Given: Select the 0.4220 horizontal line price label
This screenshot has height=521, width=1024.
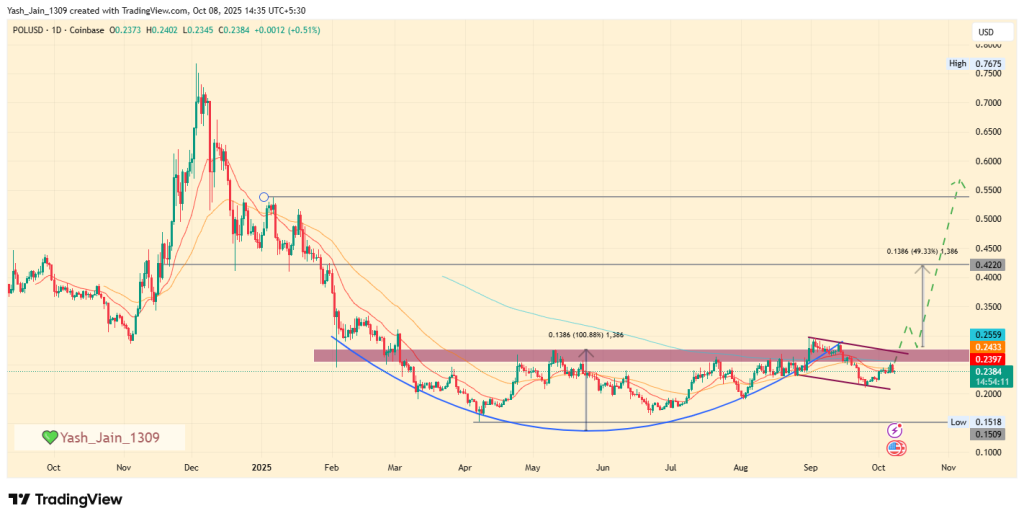Looking at the screenshot, I should [x=988, y=265].
